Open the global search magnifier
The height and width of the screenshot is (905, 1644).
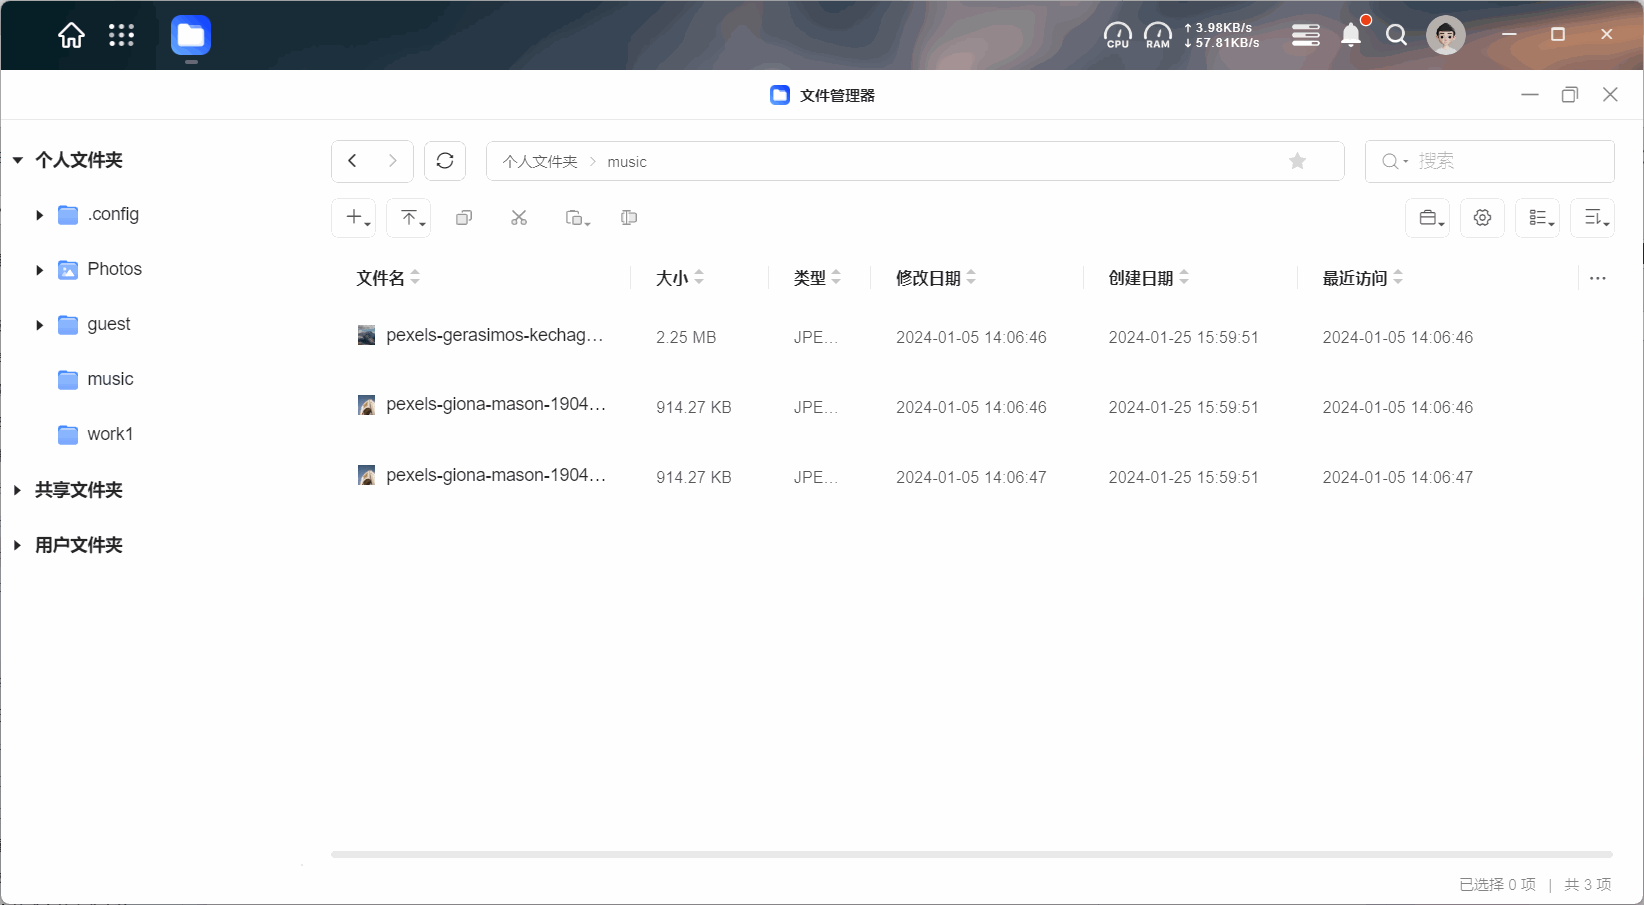click(x=1397, y=36)
